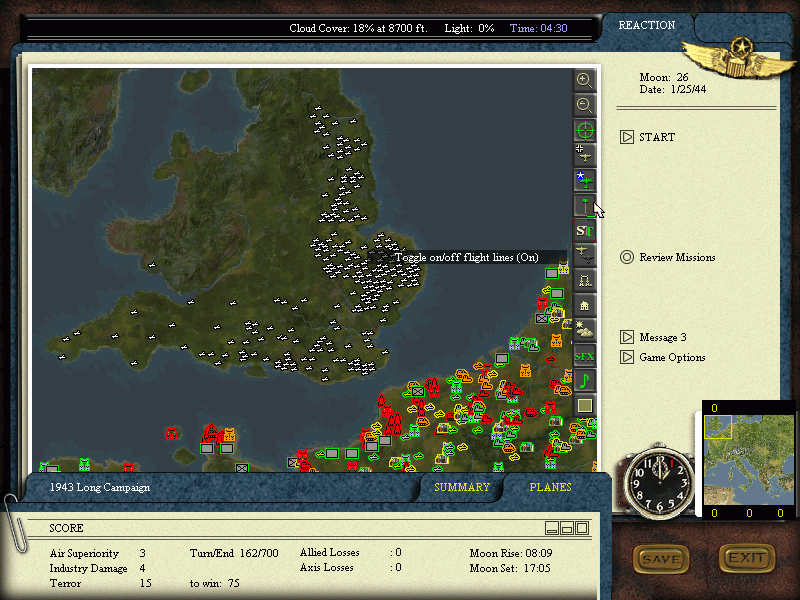Select Review Missions radio option

tap(627, 257)
